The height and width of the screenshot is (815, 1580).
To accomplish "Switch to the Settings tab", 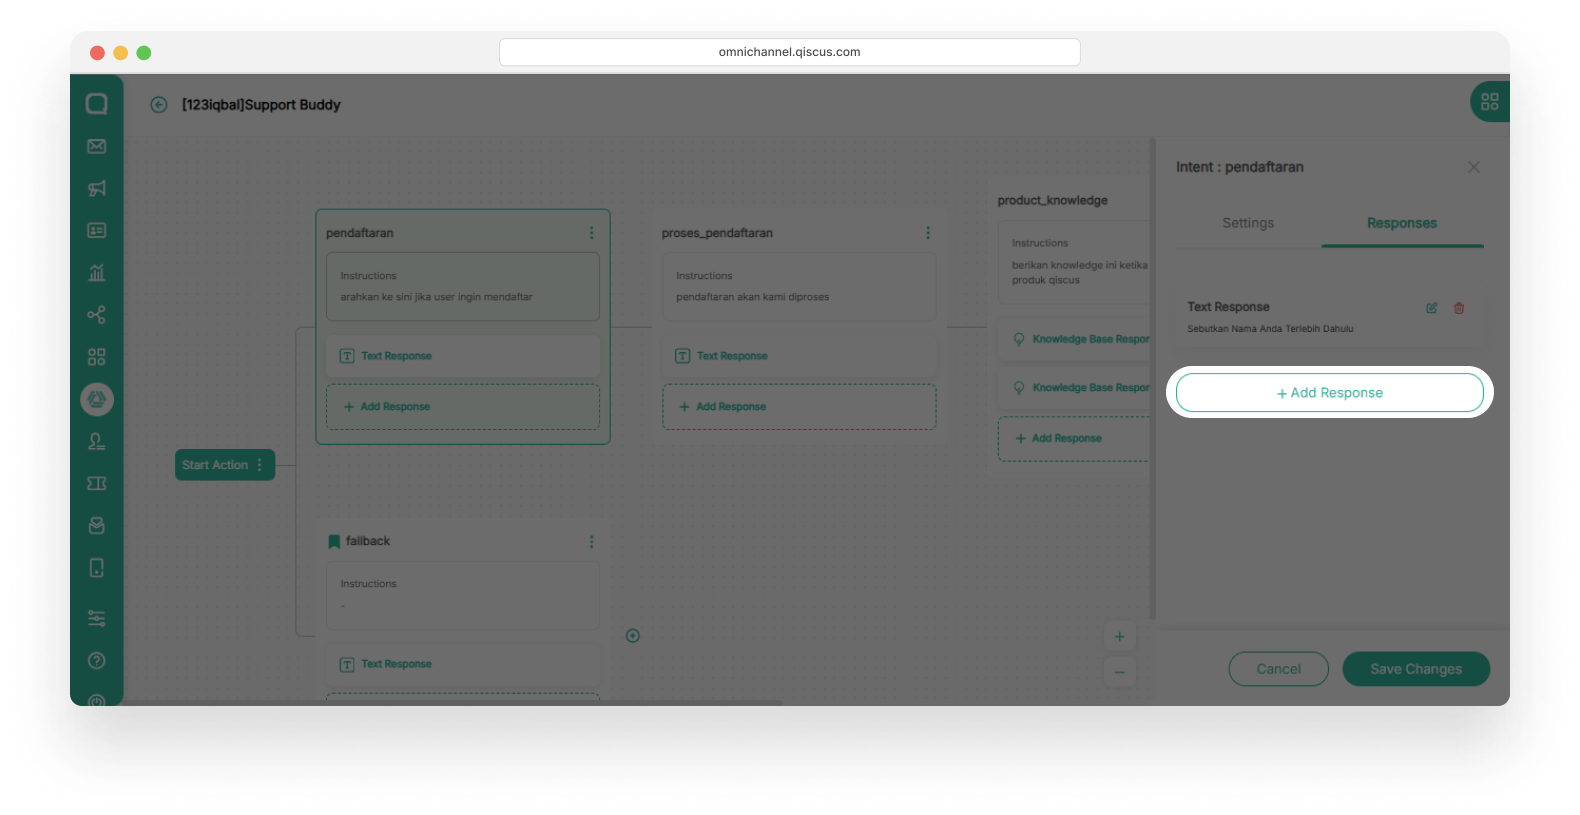I will click(x=1248, y=223).
